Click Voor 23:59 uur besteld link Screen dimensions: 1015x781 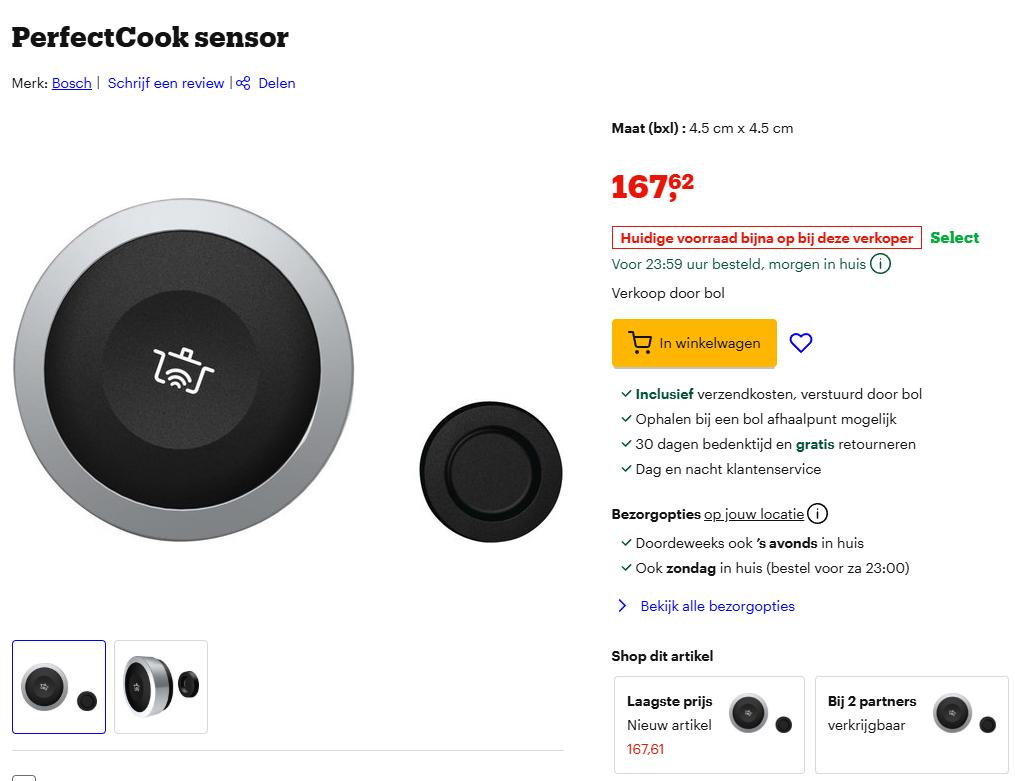[x=736, y=264]
